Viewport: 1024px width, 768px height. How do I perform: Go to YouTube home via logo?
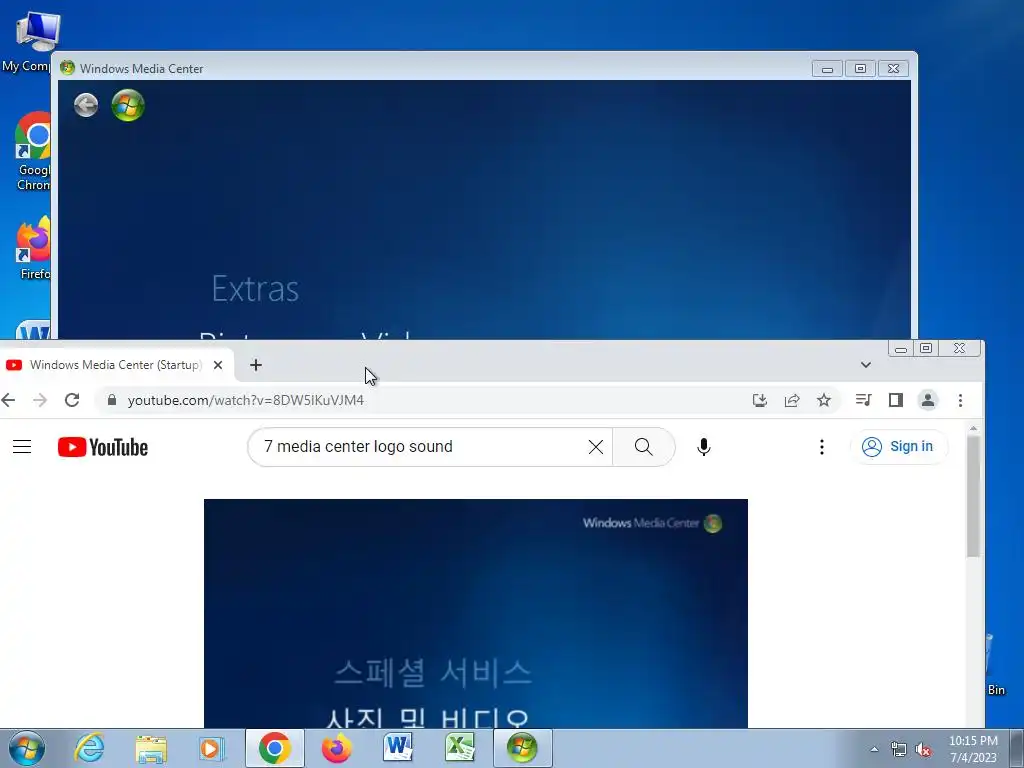click(103, 447)
